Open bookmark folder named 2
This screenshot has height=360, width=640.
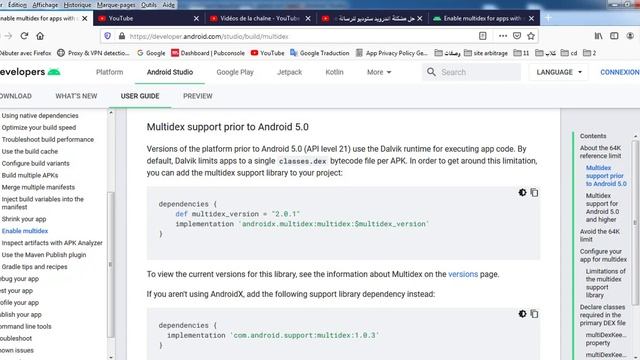click(589, 53)
